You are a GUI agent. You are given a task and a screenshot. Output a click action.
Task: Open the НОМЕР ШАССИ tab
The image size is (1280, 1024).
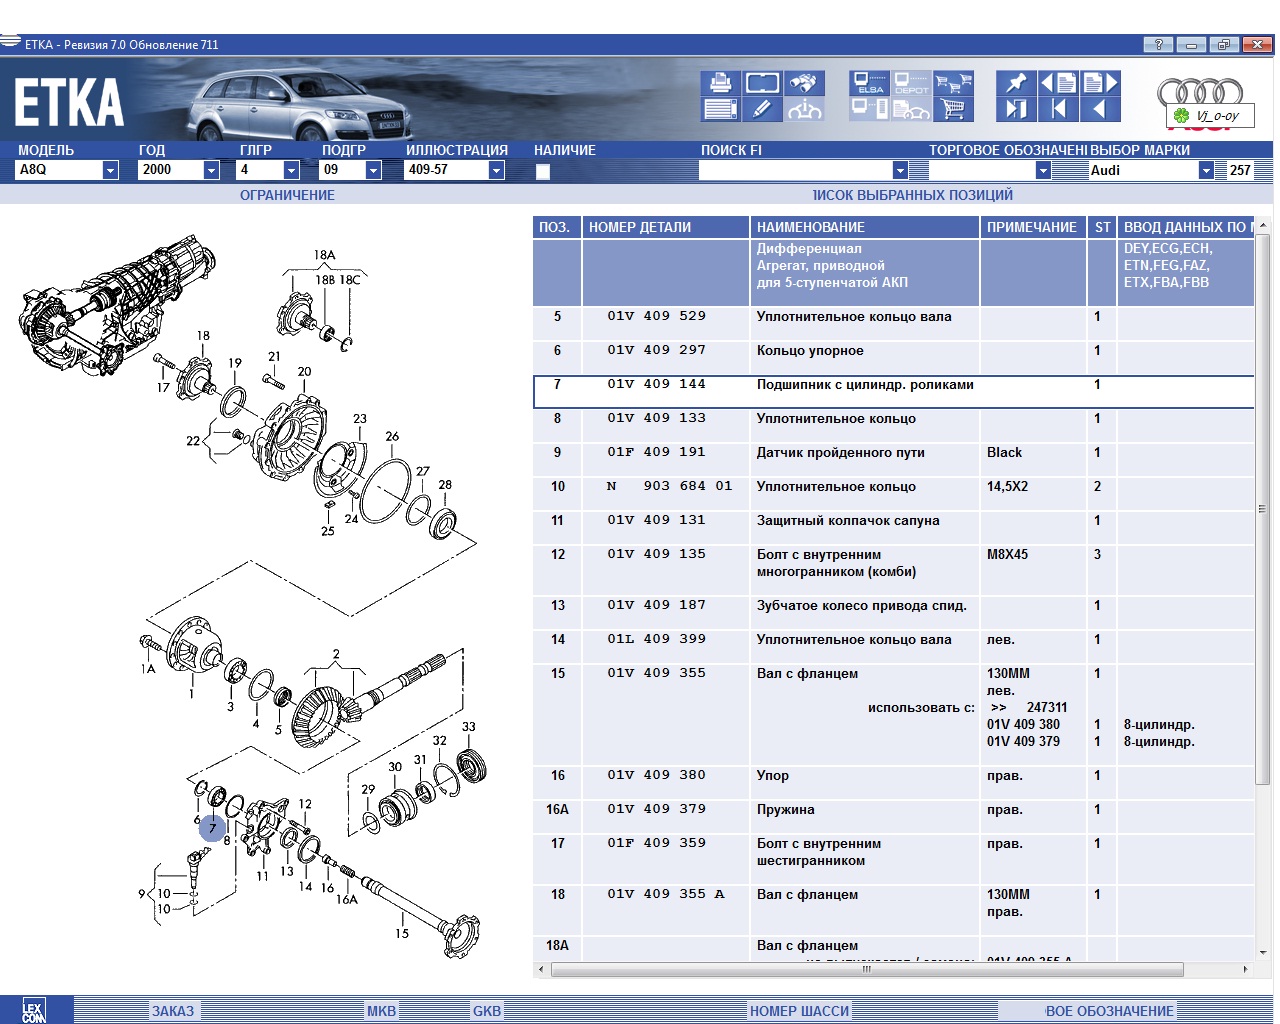coord(799,1011)
